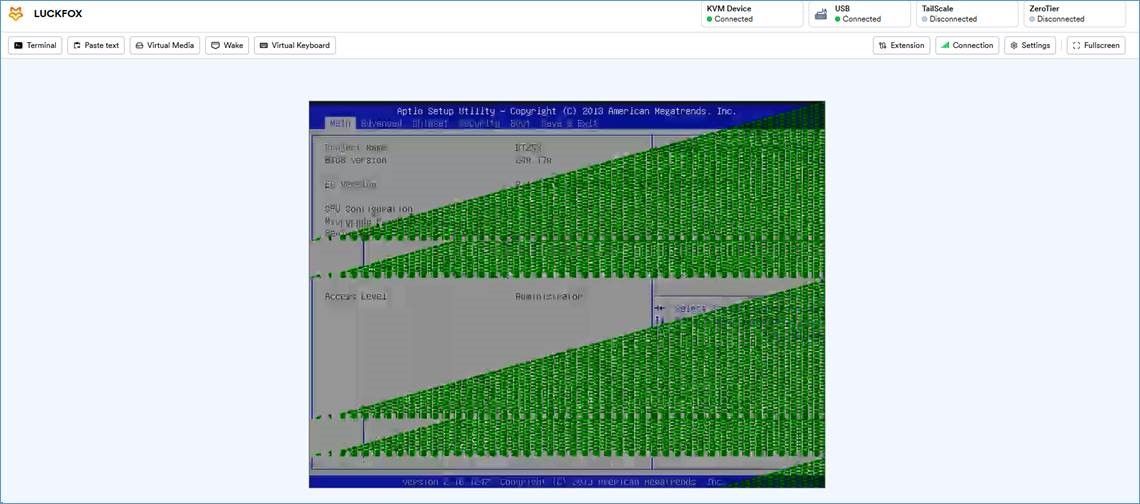Send a Wake signal

point(227,45)
